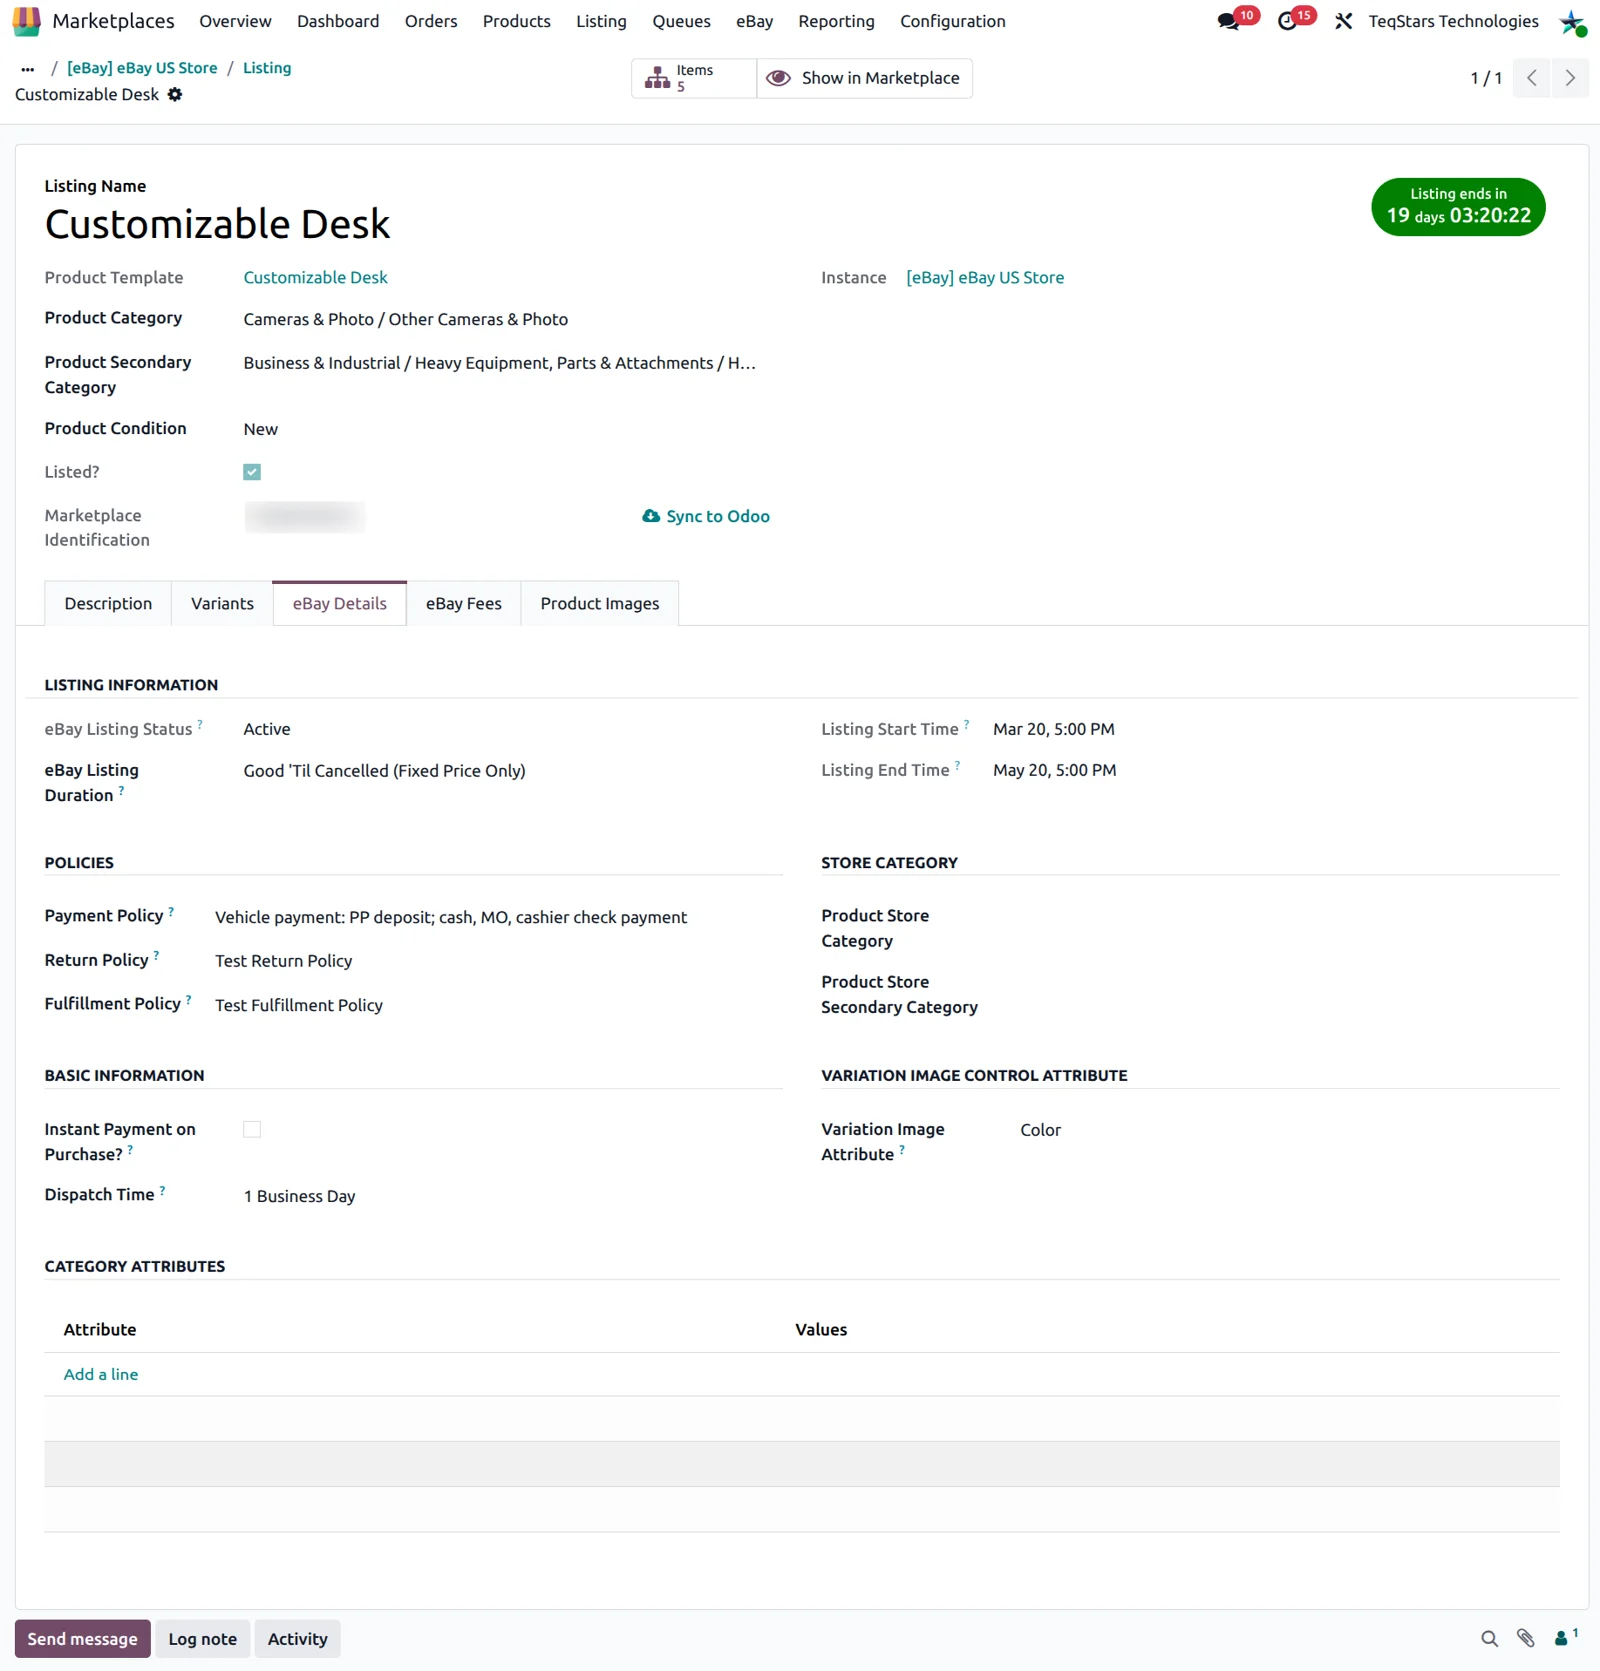Open the Customizable Desk product template link
This screenshot has height=1671, width=1600.
(315, 277)
